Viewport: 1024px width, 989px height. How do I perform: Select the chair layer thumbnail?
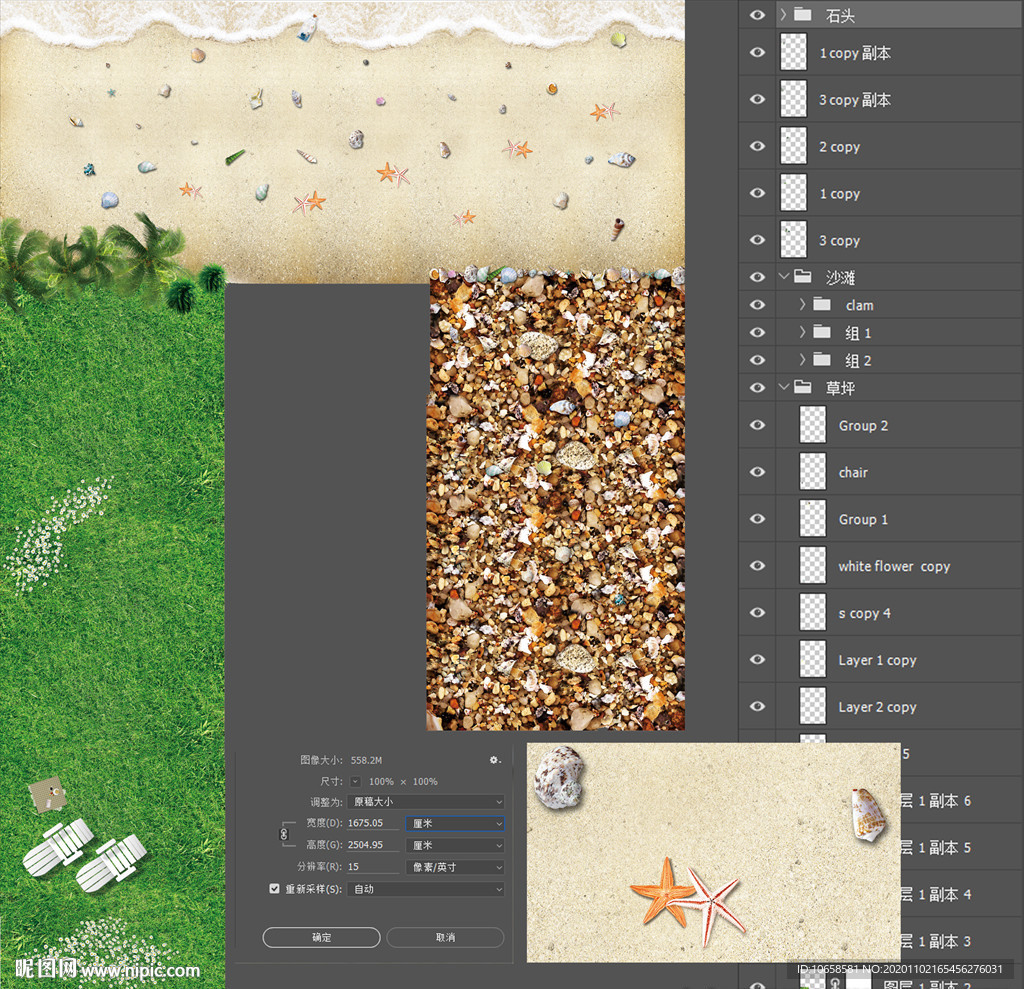(x=813, y=472)
